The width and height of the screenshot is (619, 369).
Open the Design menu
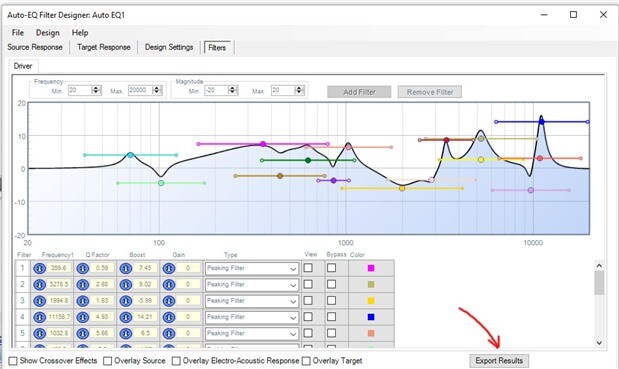click(x=48, y=33)
